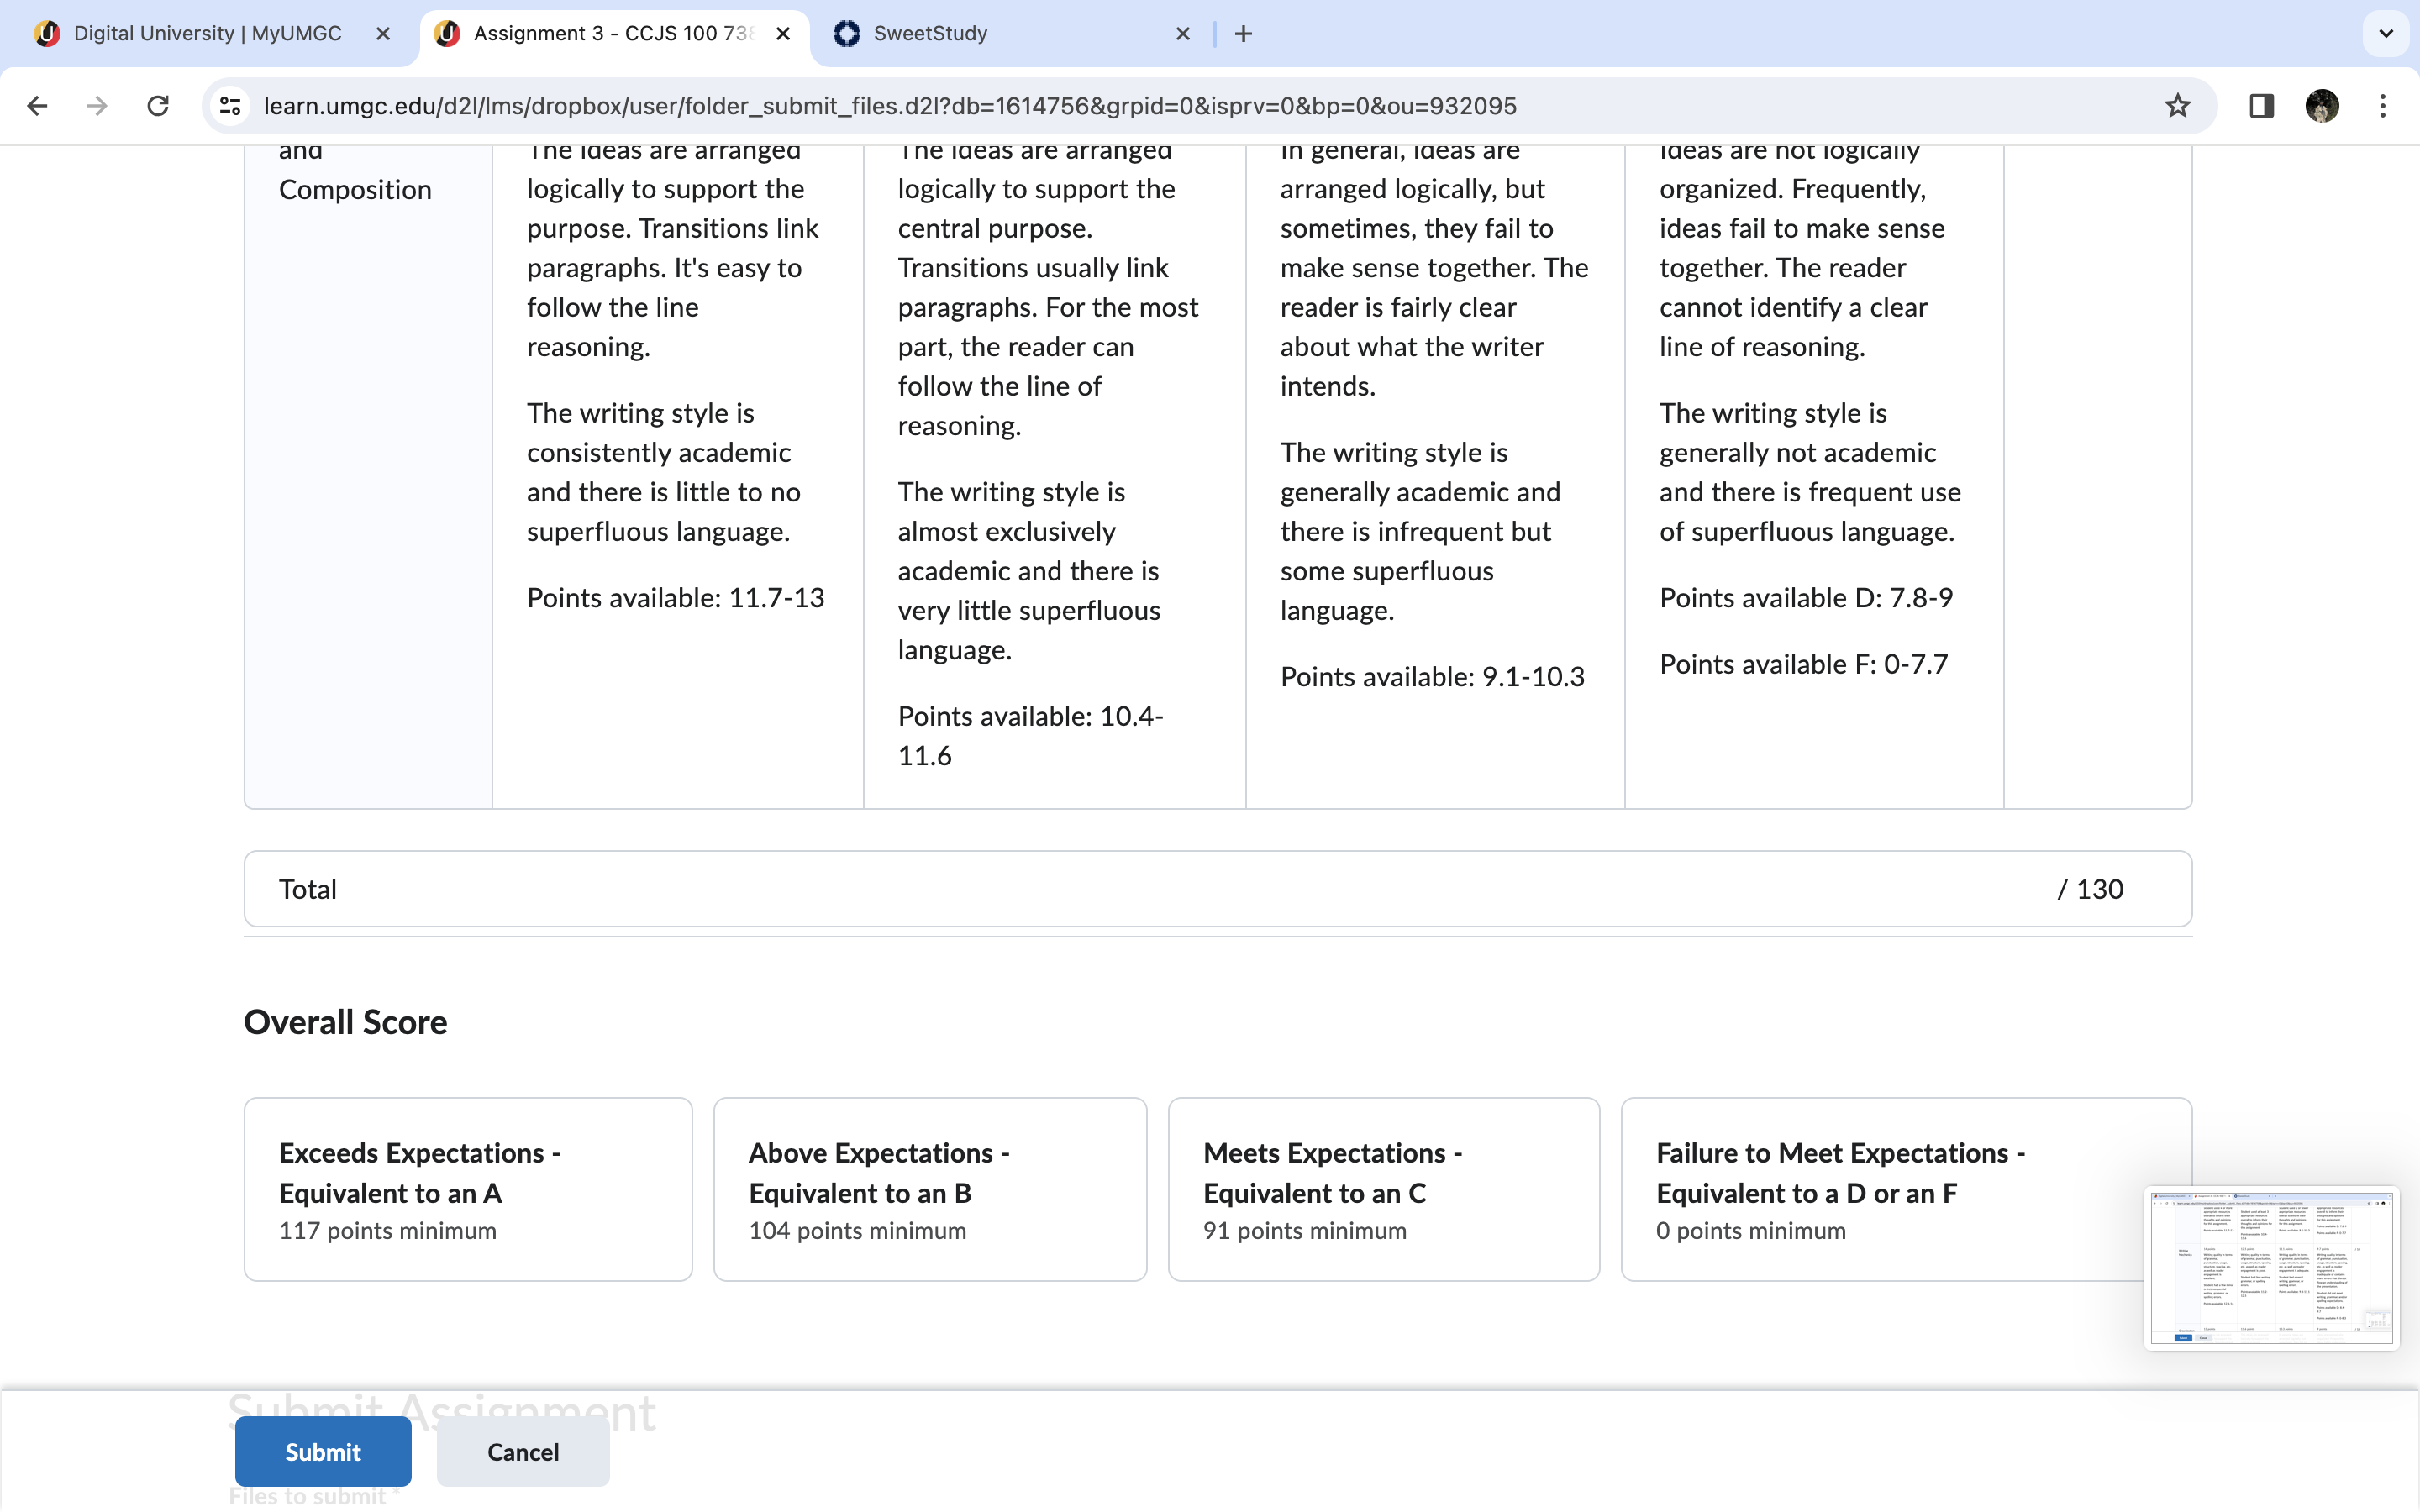Open the Chrome profile avatar
The image size is (2420, 1512).
click(x=2321, y=106)
